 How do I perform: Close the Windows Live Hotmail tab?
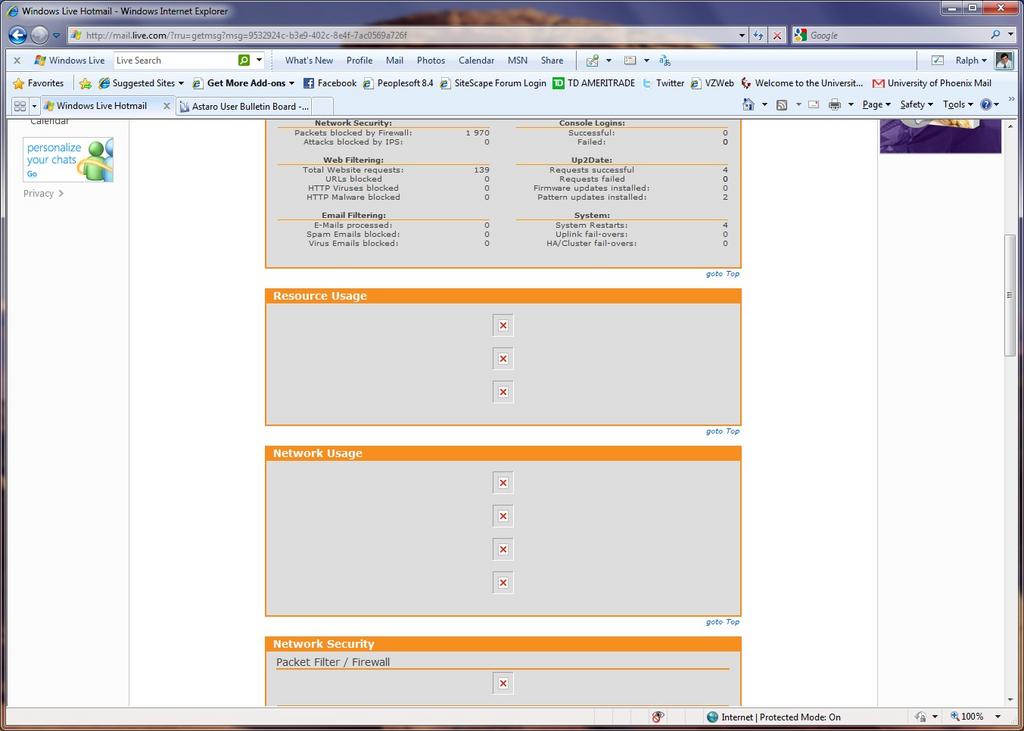tap(167, 106)
